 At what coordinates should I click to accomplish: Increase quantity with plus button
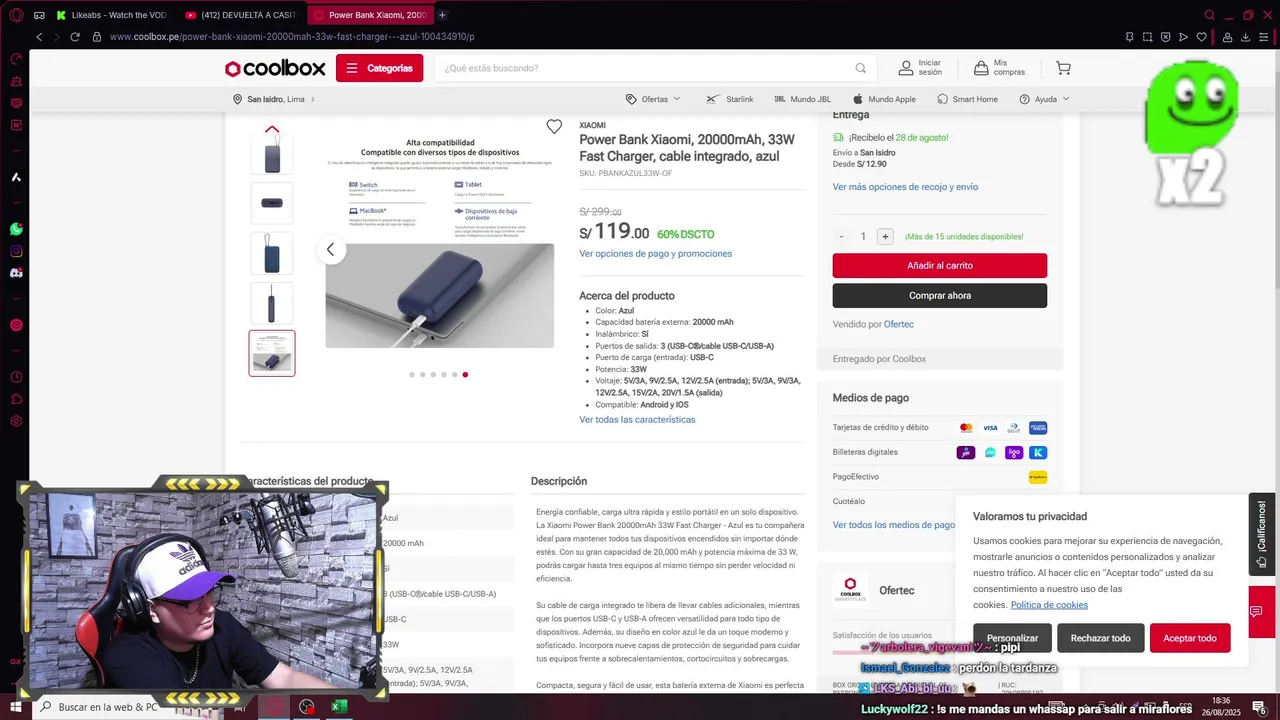885,237
